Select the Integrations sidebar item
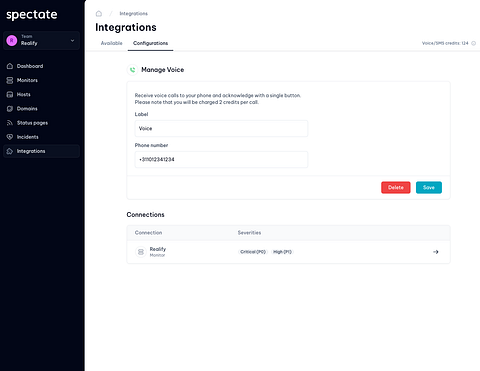This screenshot has height=371, width=480. (x=41, y=151)
